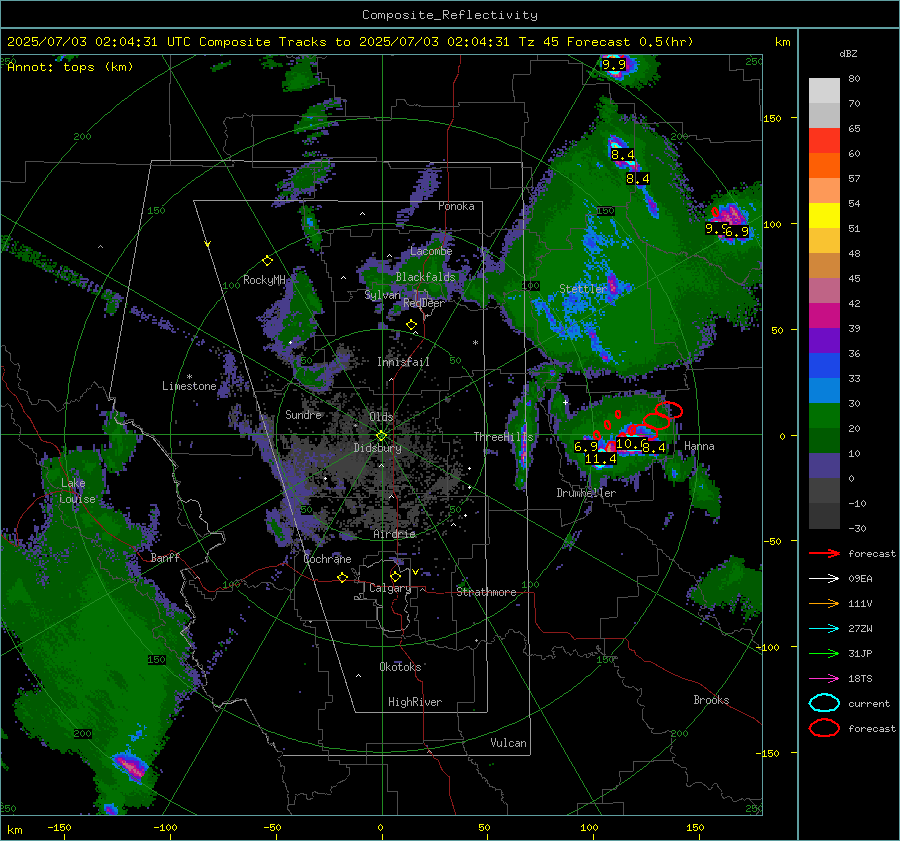Click the radar site diamond at Didsbury
Viewport: 900px width, 841px height.
[x=381, y=436]
